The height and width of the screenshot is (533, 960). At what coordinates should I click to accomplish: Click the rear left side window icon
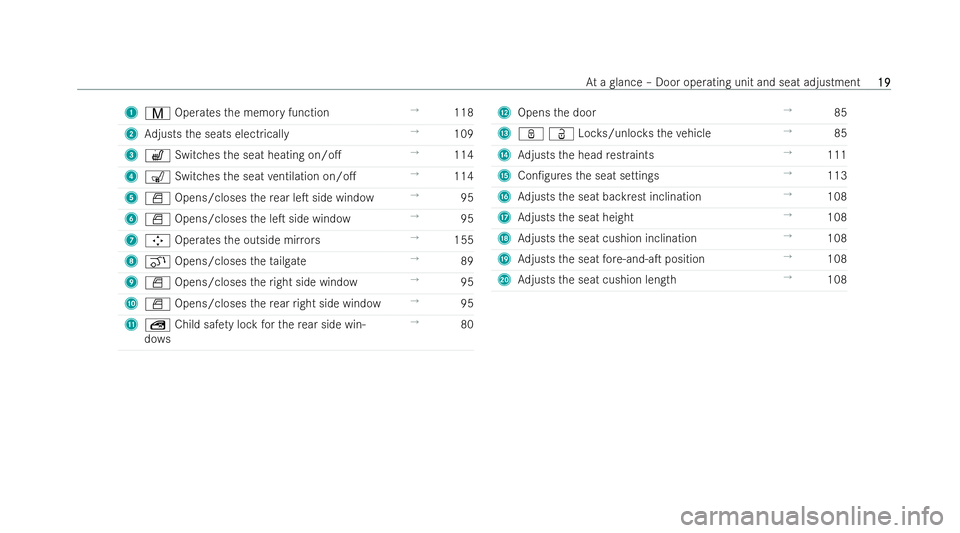point(157,198)
